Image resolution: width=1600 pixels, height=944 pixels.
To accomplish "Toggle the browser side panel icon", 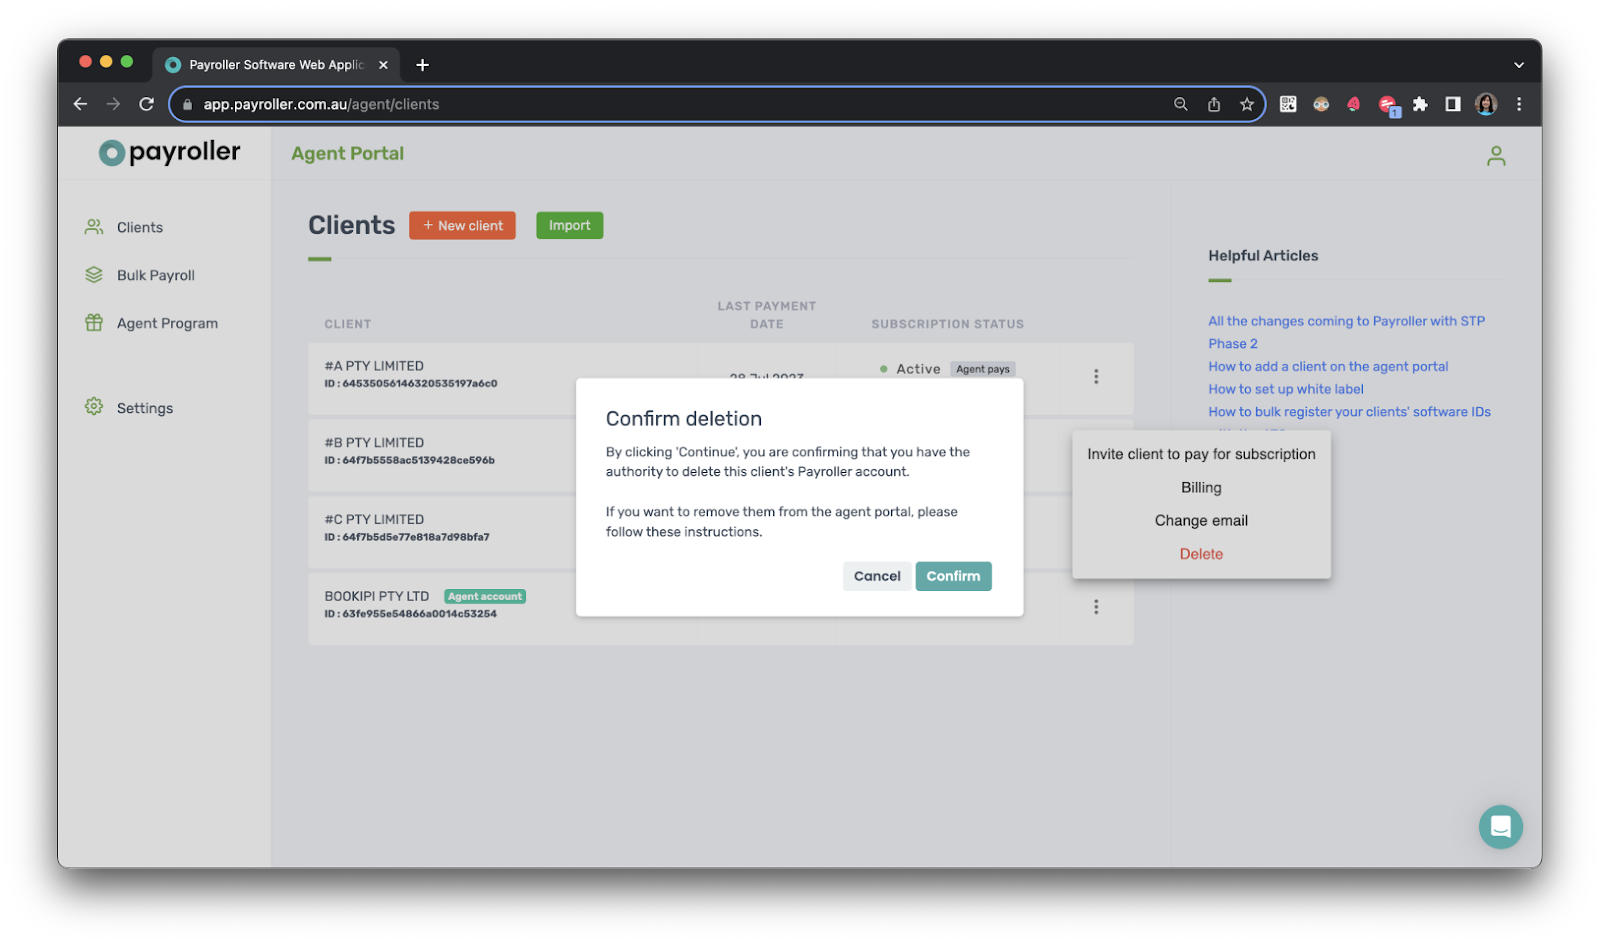I will coord(1453,104).
